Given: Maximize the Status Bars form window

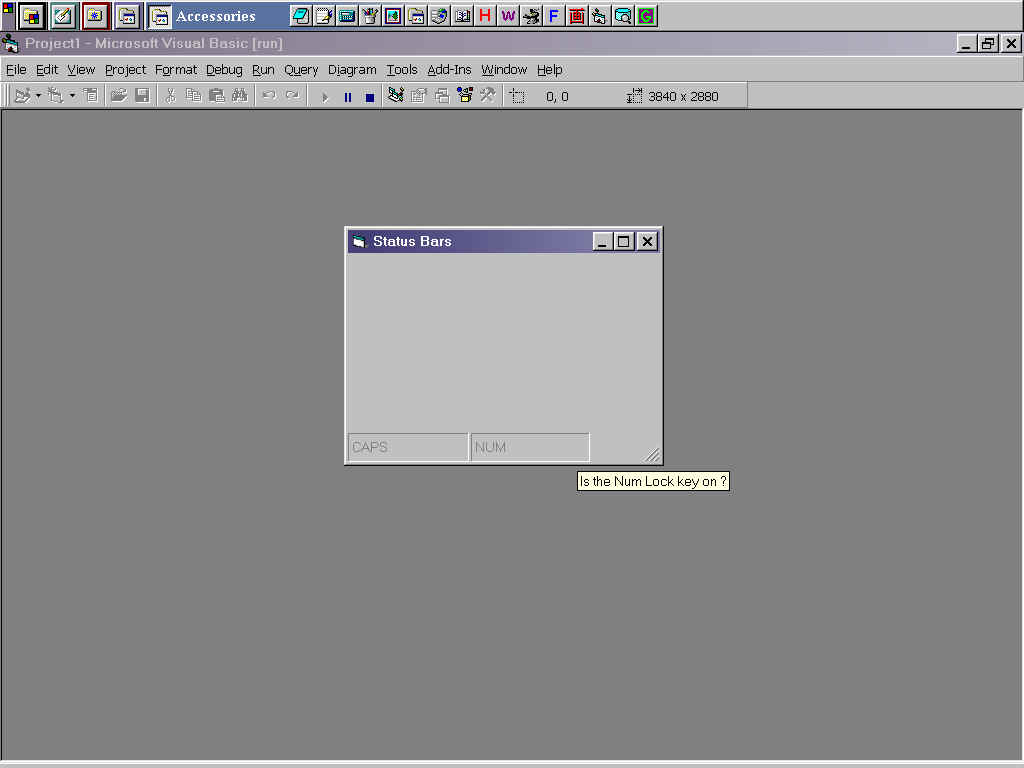Looking at the screenshot, I should point(624,241).
